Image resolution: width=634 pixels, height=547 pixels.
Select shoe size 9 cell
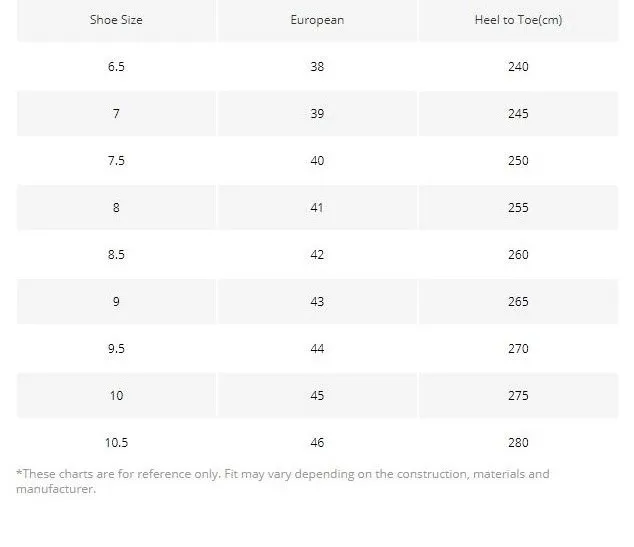coord(116,302)
